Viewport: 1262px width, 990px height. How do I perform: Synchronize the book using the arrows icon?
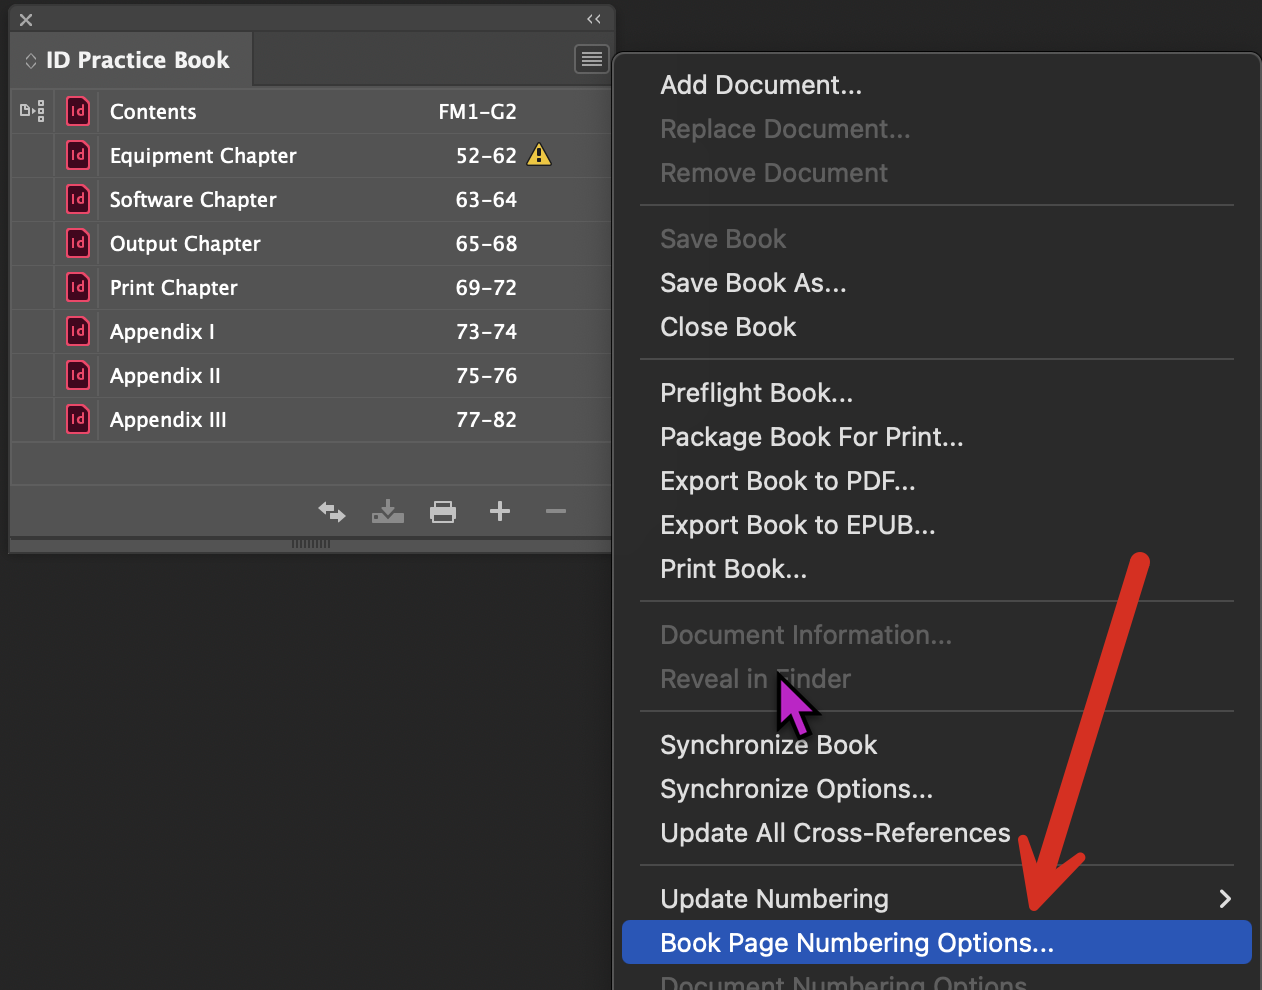coord(331,511)
